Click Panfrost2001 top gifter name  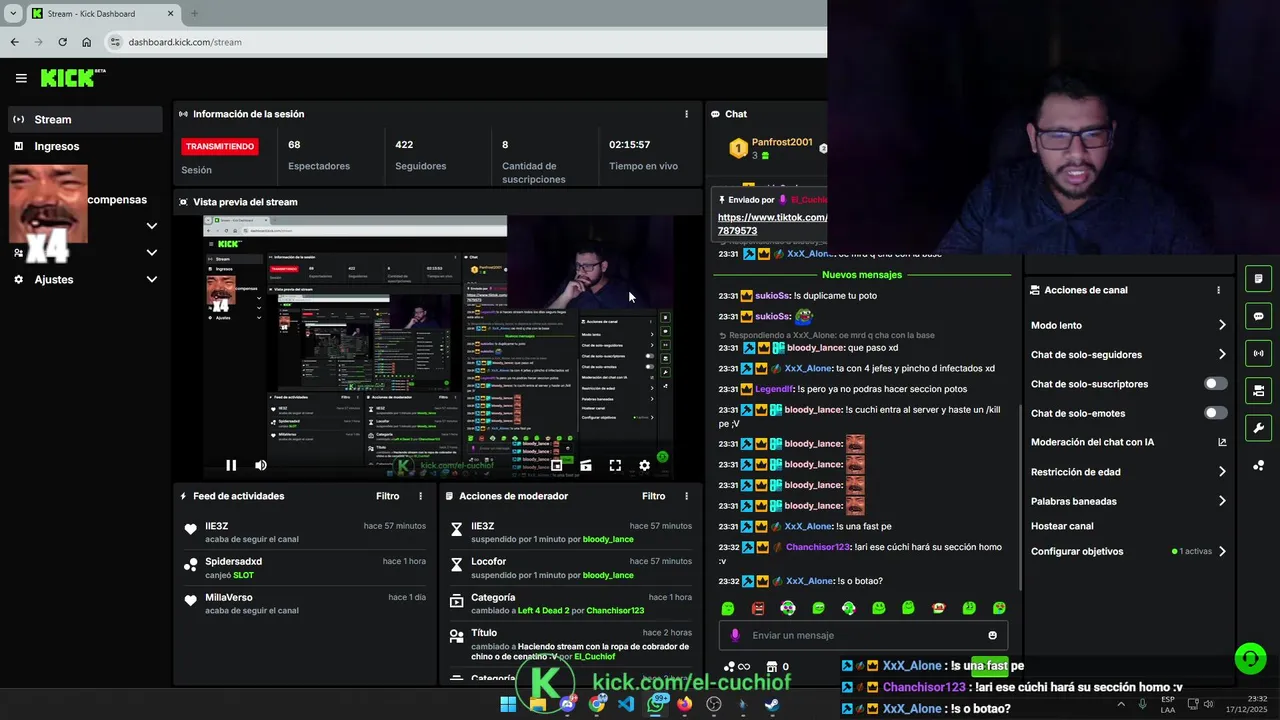tap(782, 142)
